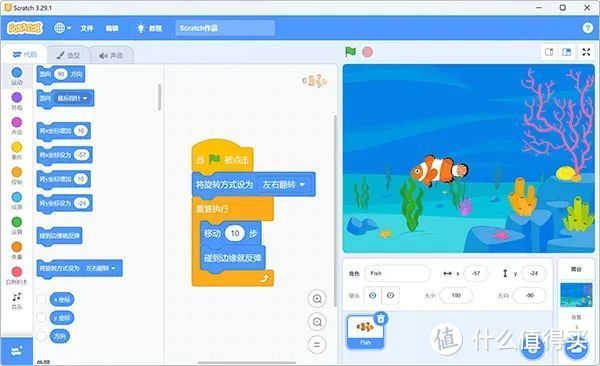Switch to the 代码 (Code) tab
This screenshot has width=600, height=366.
point(25,55)
